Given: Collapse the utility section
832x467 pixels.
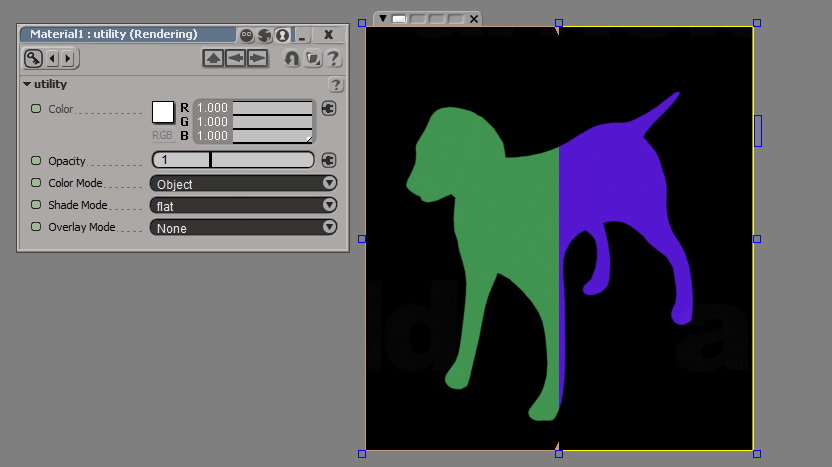Looking at the screenshot, I should tap(27, 85).
